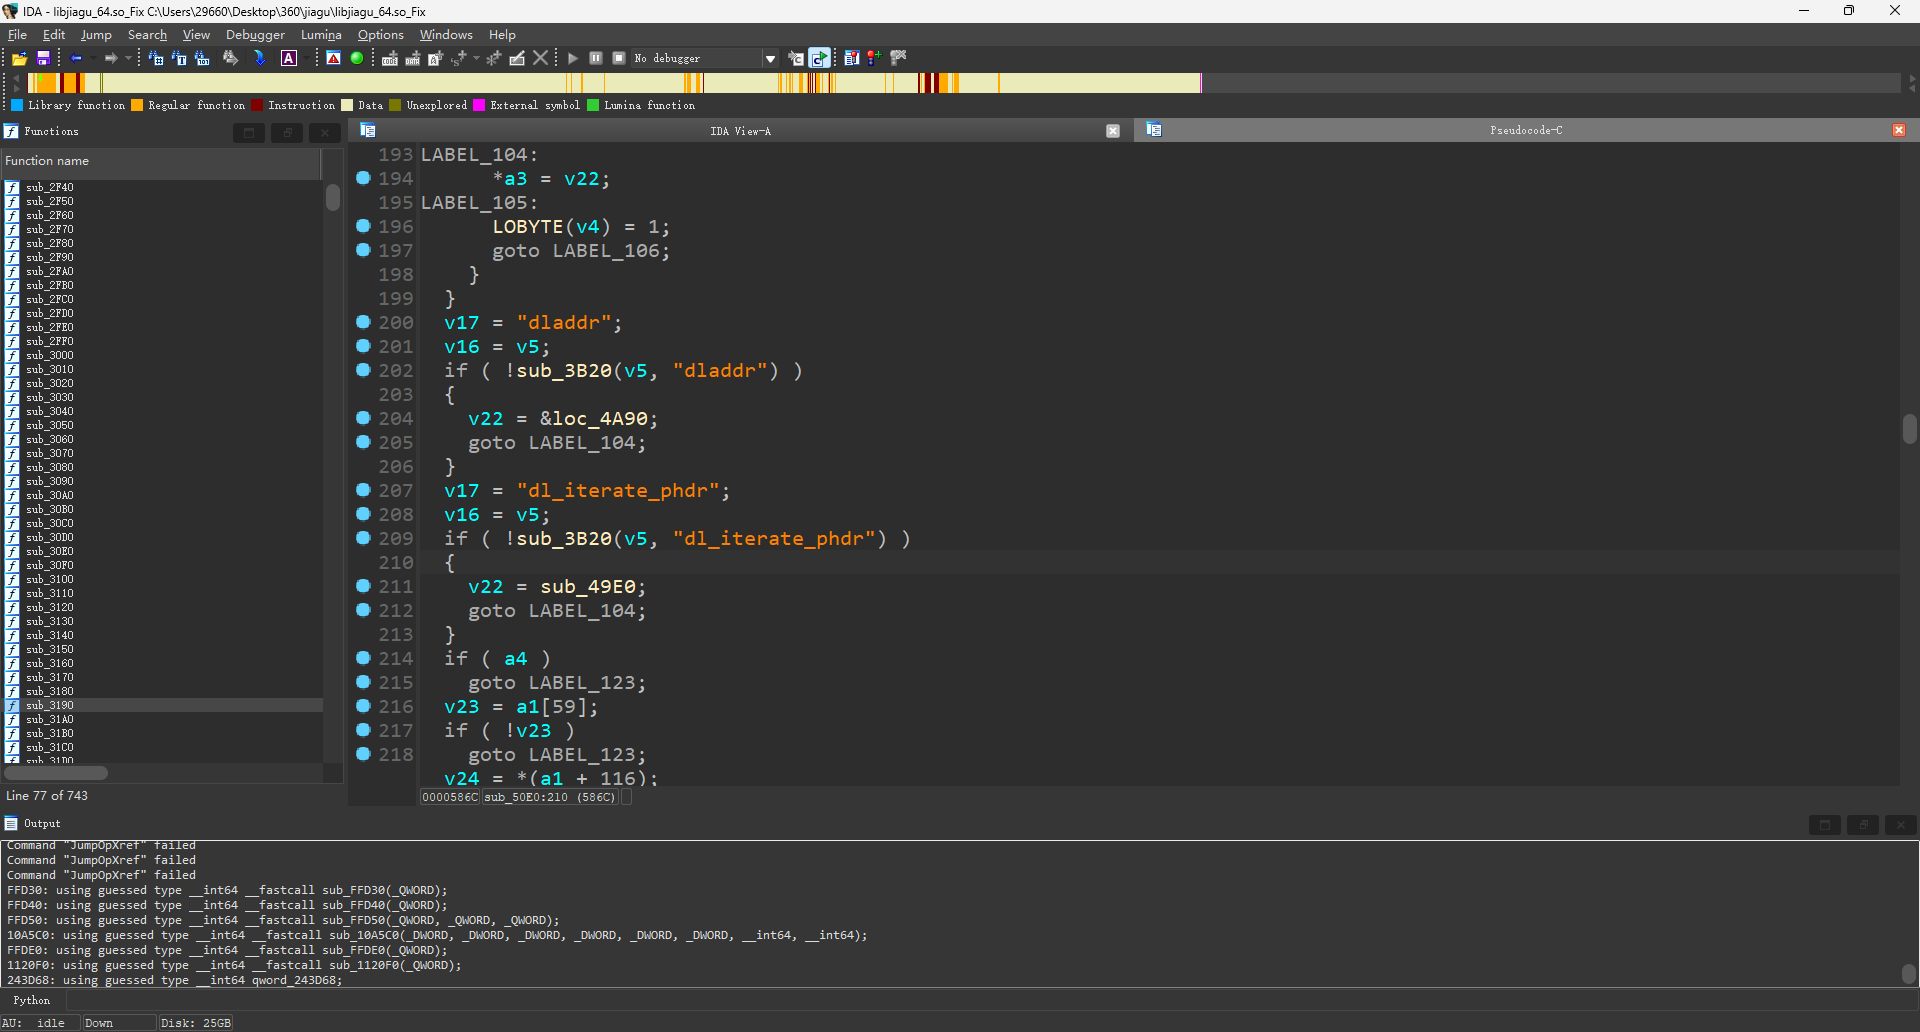1920x1032 pixels.
Task: Click the Pseudocode-C tab icon
Action: 1154,129
